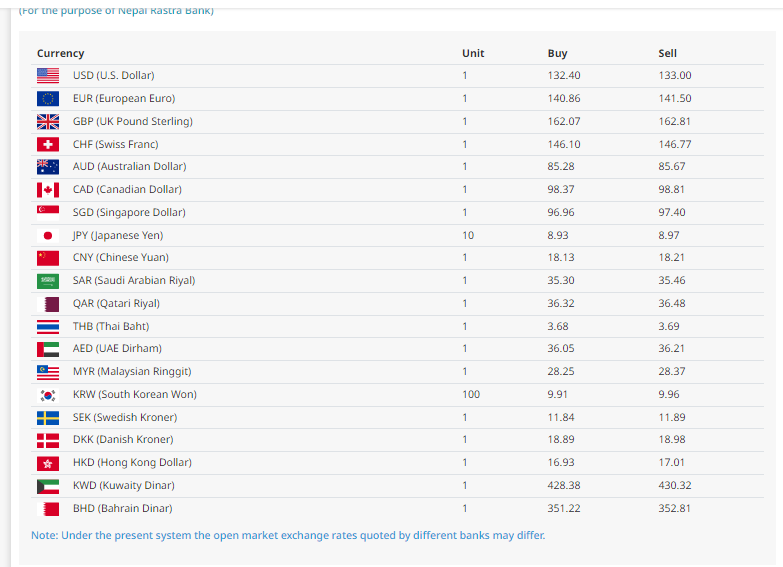The height and width of the screenshot is (567, 783).
Task: Click the Buy column header
Action: point(557,53)
